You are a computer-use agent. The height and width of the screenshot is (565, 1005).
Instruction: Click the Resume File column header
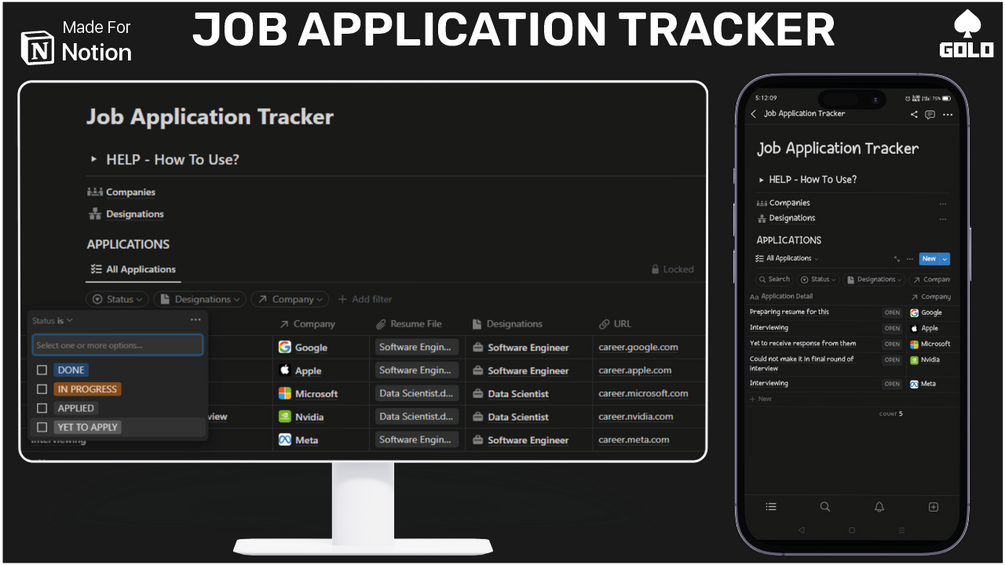pyautogui.click(x=409, y=324)
